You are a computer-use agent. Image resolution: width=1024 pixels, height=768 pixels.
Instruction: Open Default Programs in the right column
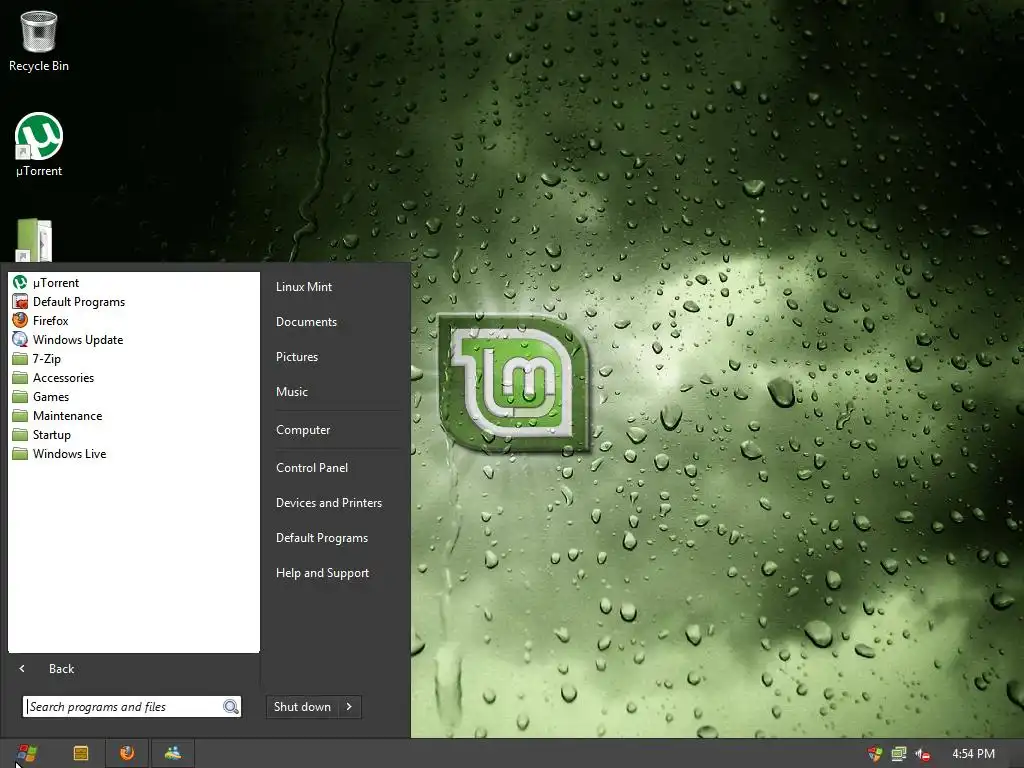click(x=321, y=538)
